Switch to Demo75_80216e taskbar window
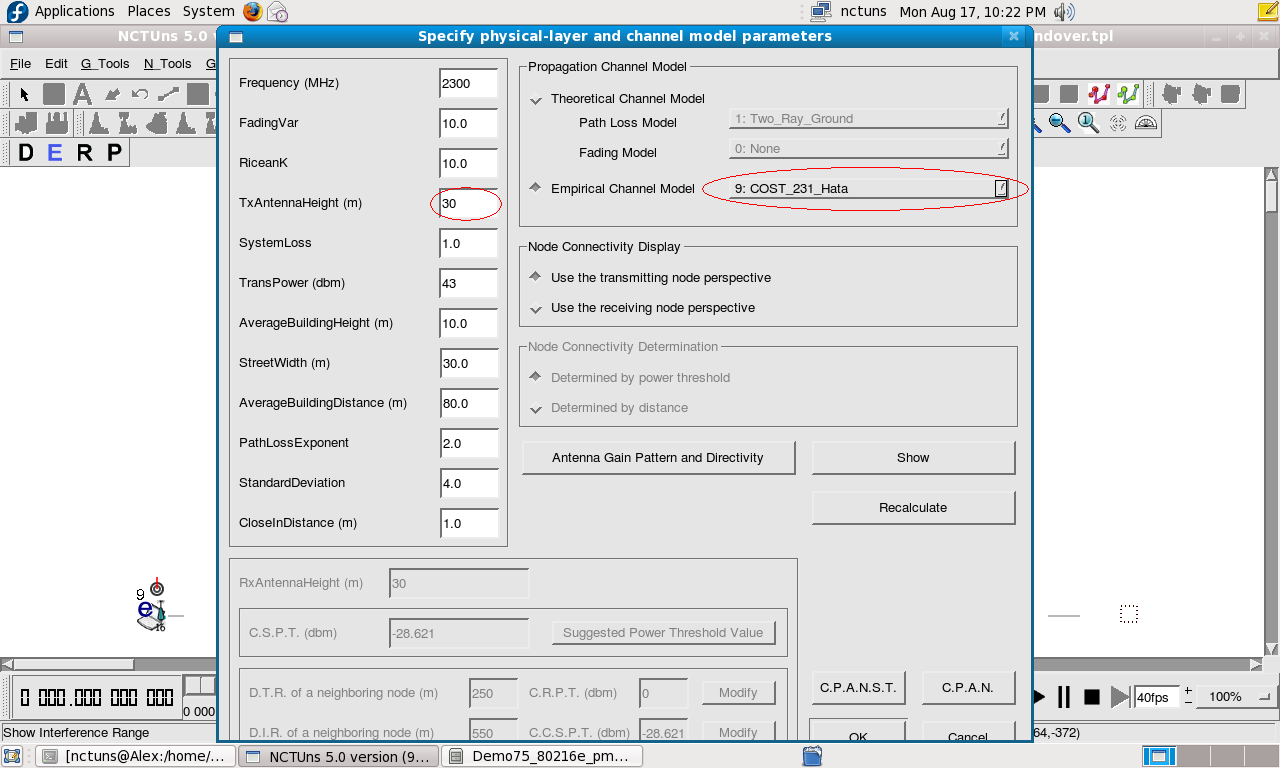 coord(540,756)
